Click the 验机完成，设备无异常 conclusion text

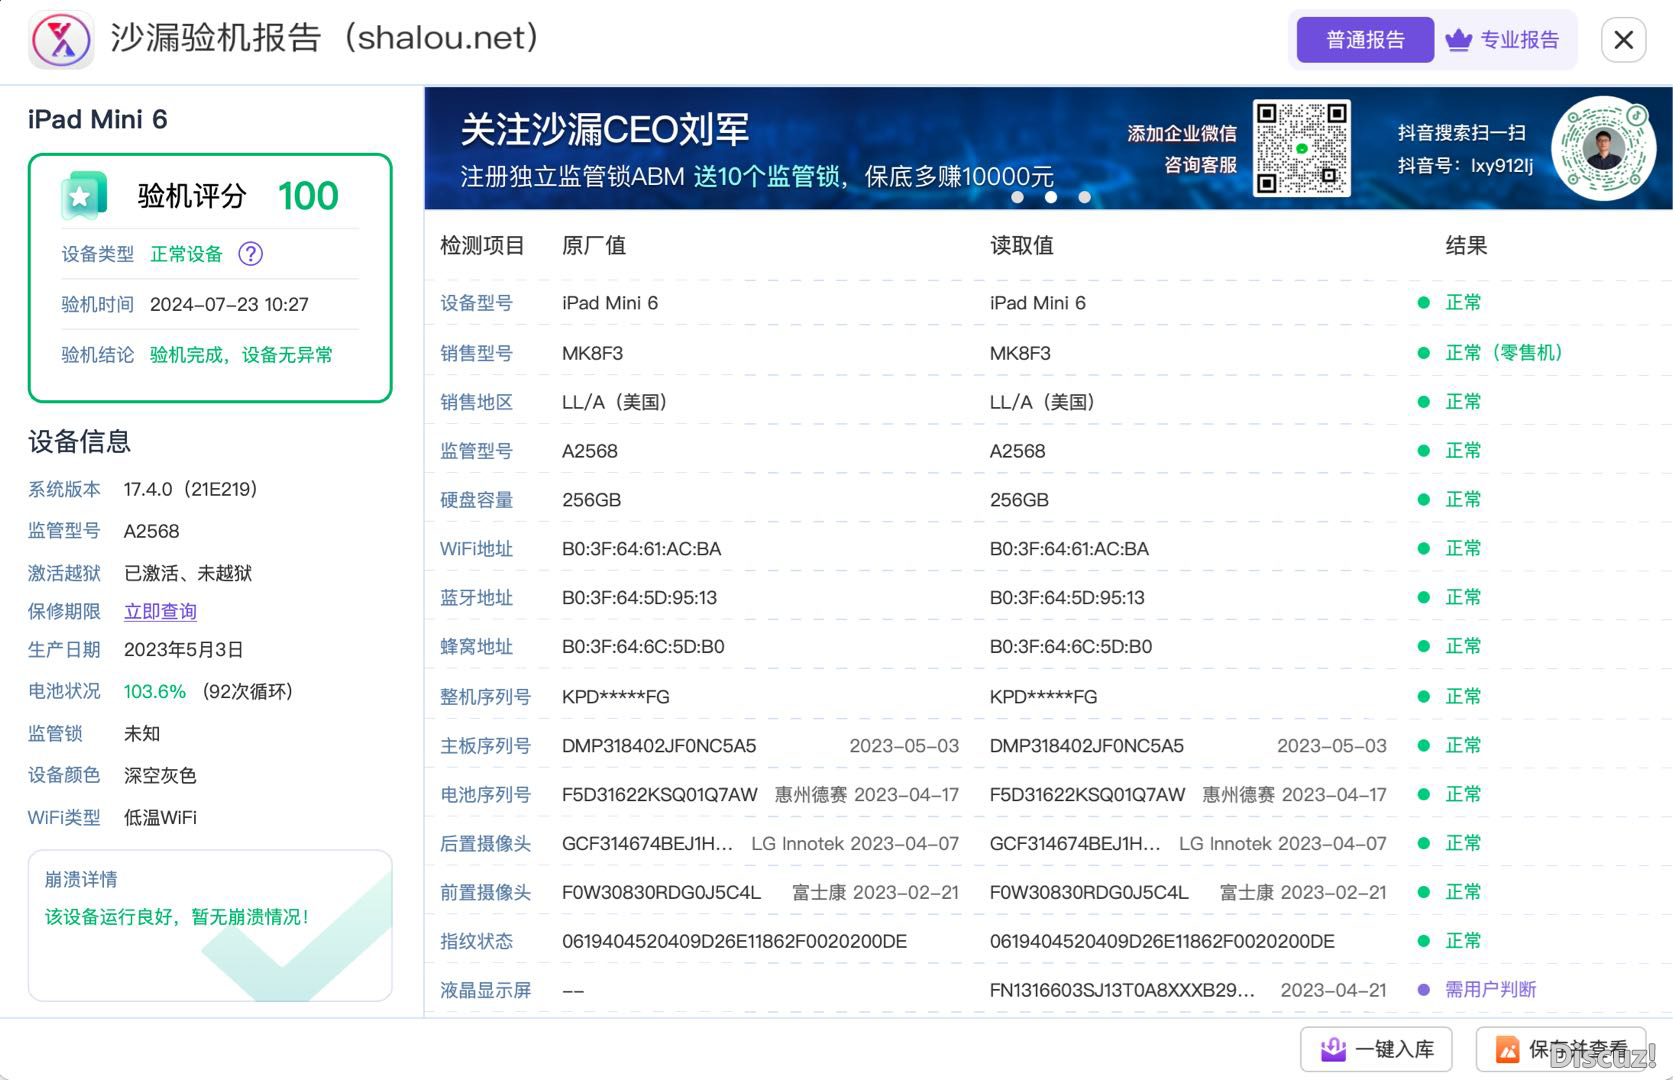(241, 355)
